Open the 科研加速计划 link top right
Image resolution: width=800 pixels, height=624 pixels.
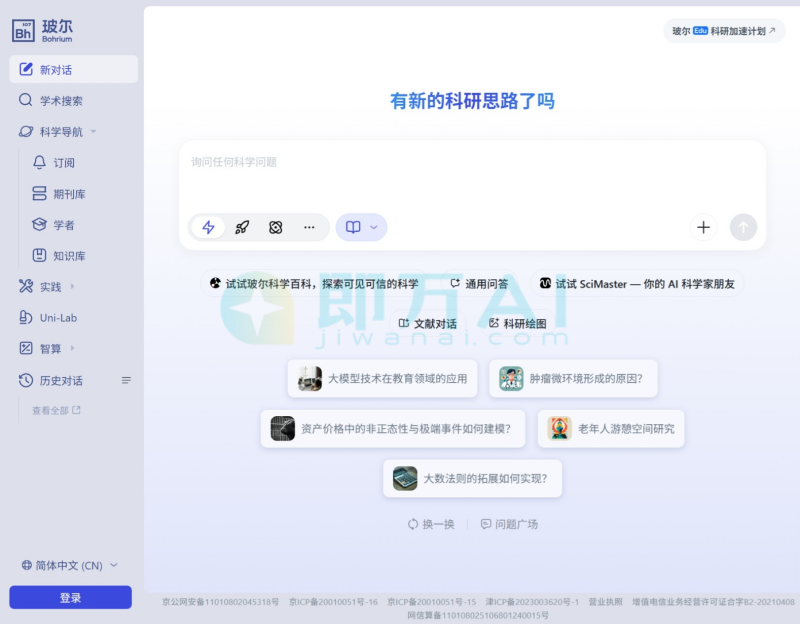(x=728, y=31)
